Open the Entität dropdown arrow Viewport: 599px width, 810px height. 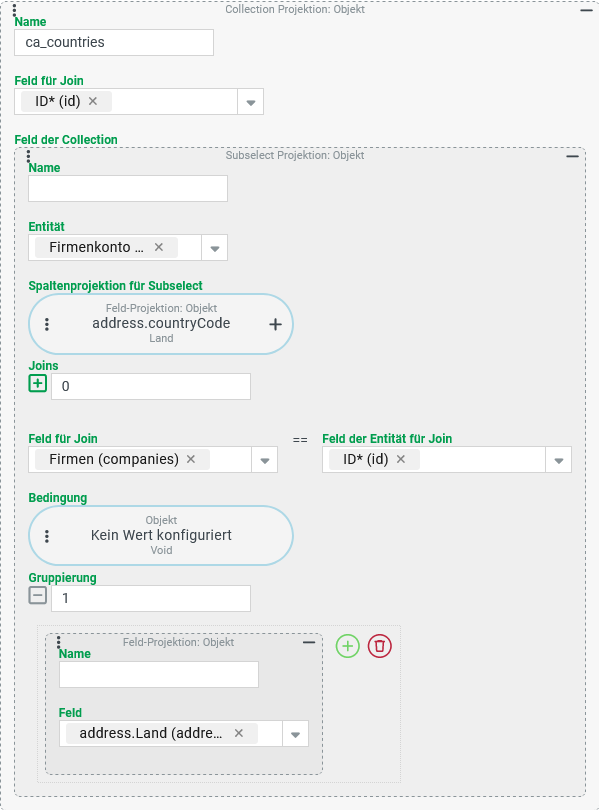pos(215,248)
